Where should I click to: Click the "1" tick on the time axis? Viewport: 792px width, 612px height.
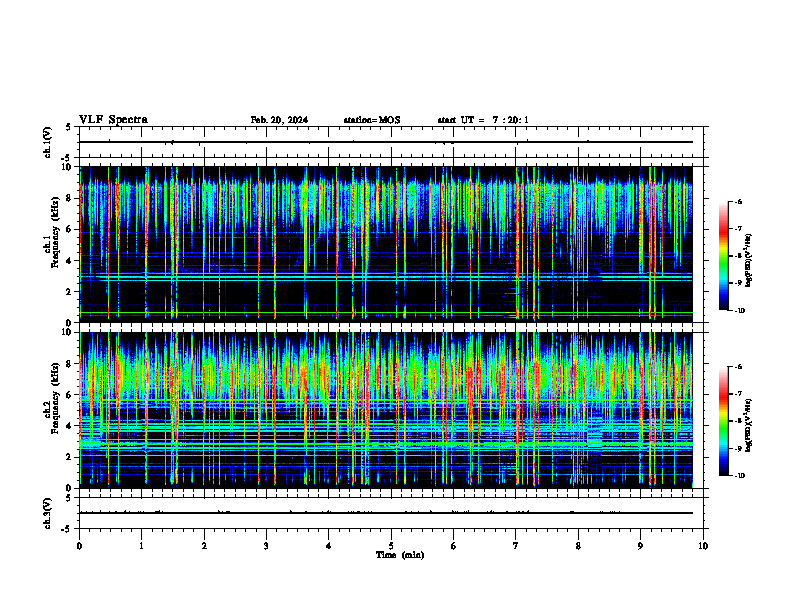[141, 546]
